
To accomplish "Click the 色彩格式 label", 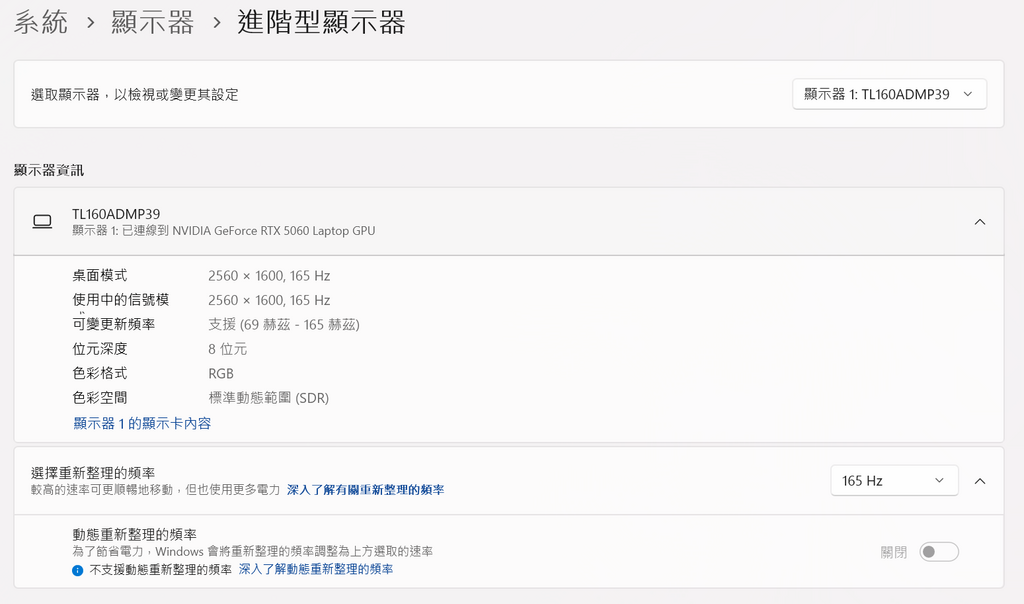I will (100, 374).
